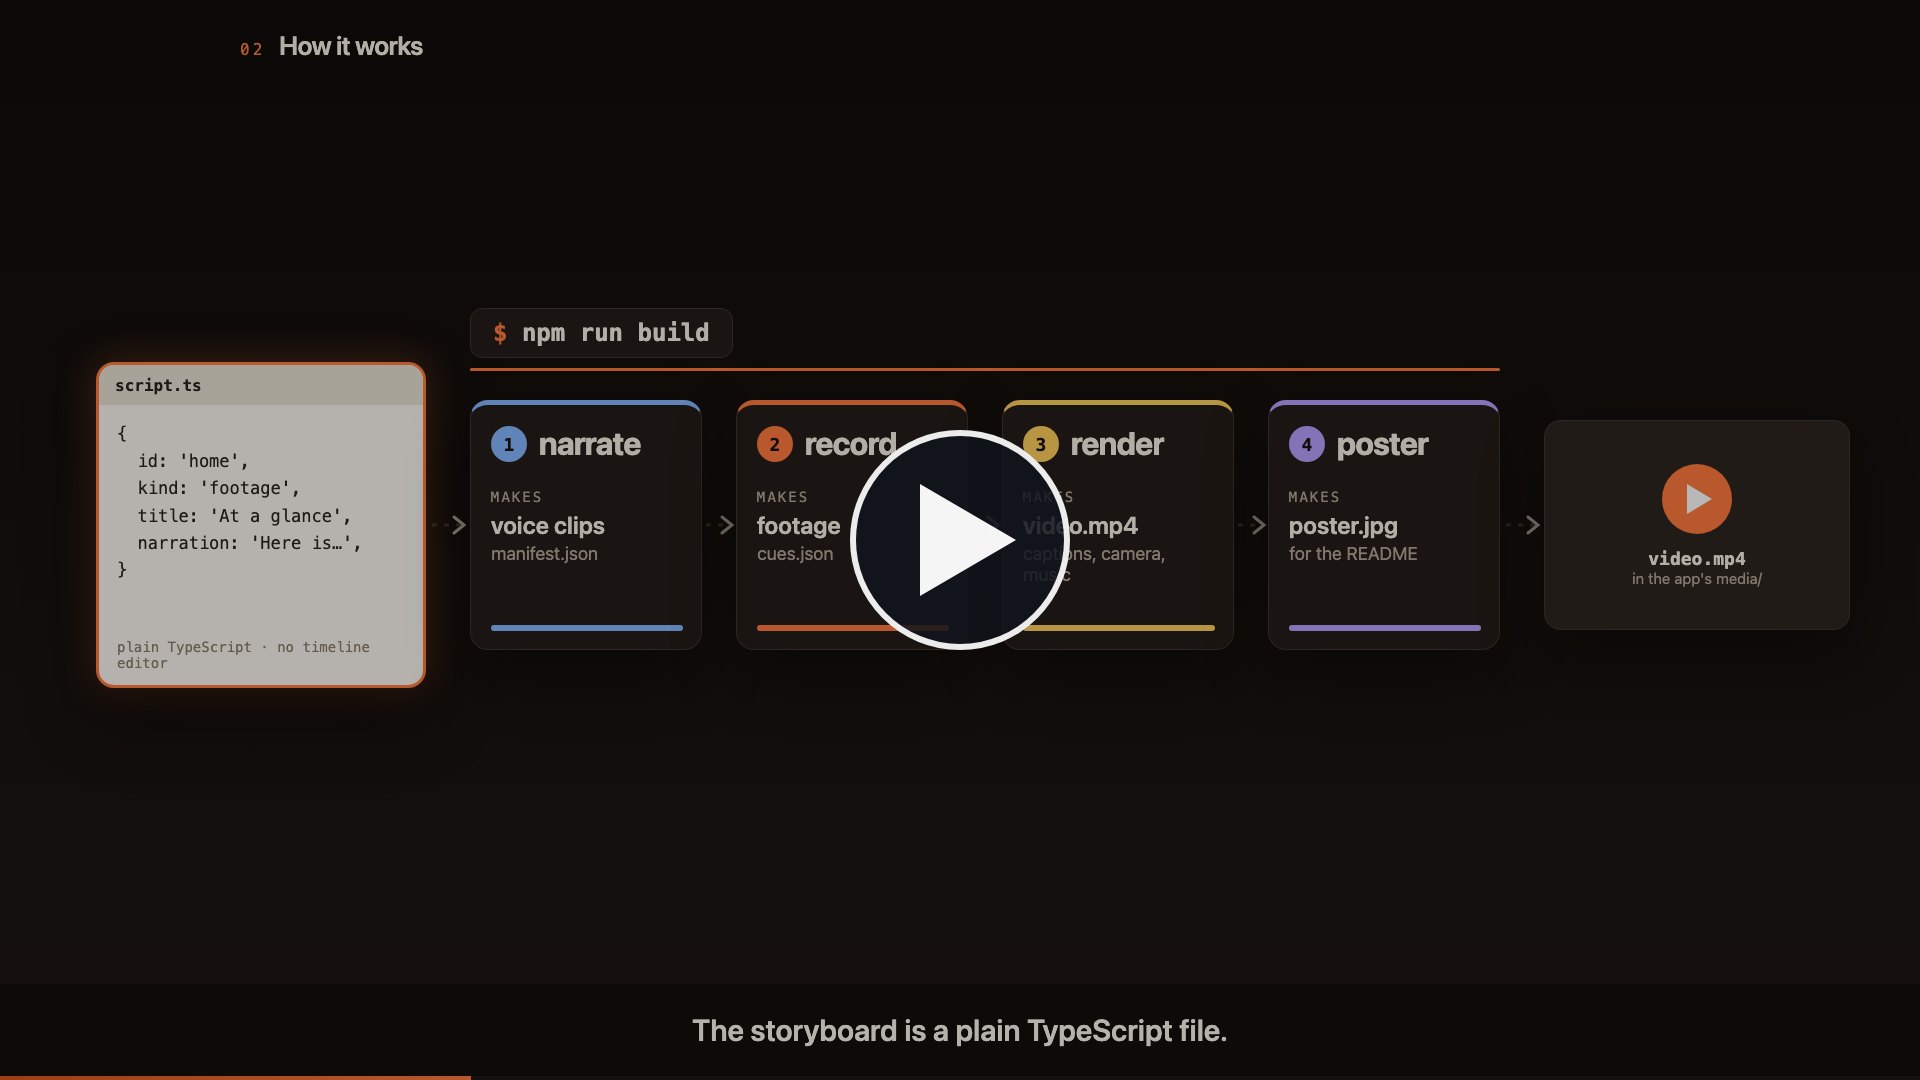Click the script.ts file title bar

pyautogui.click(x=261, y=385)
